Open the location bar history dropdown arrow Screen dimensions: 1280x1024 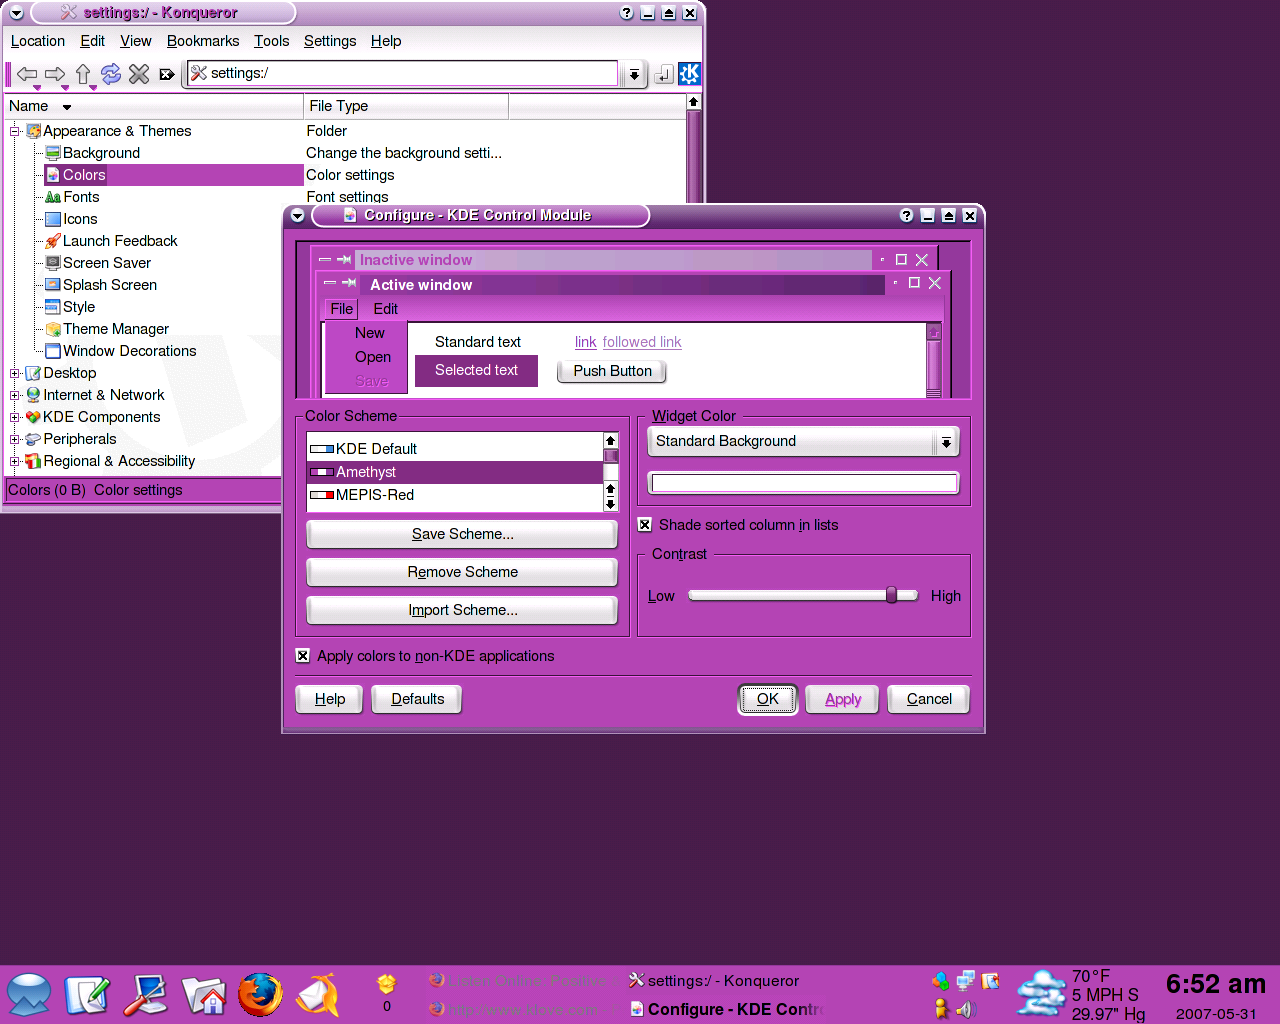click(633, 74)
